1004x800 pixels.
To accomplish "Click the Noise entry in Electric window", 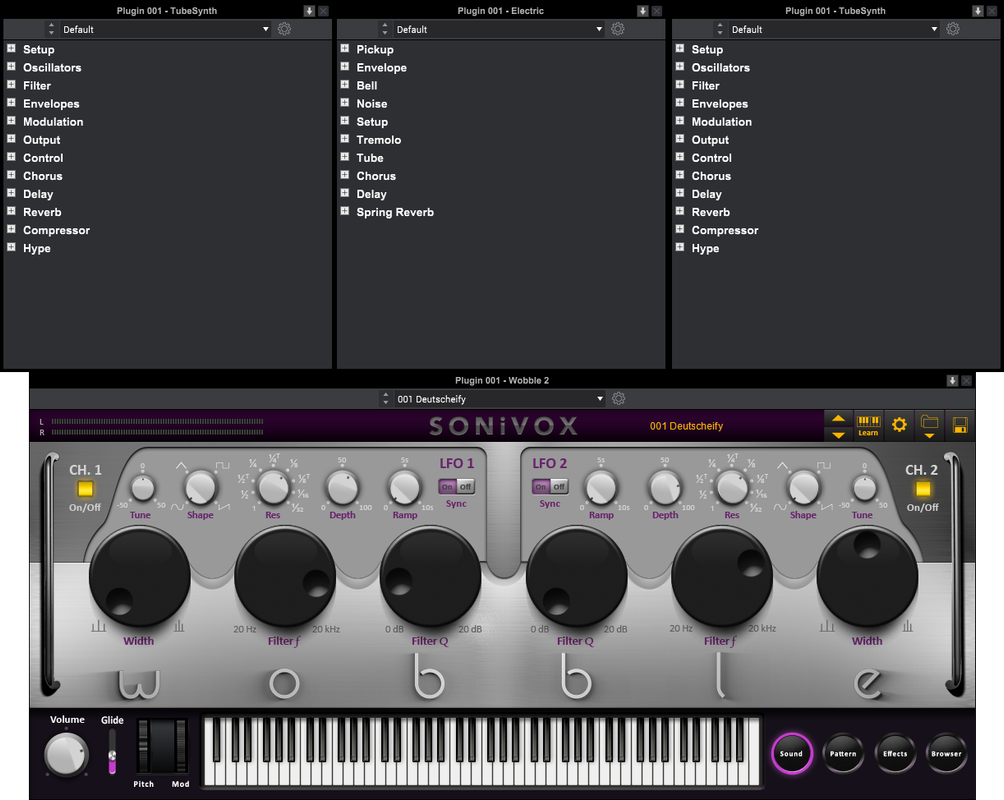I will click(372, 104).
